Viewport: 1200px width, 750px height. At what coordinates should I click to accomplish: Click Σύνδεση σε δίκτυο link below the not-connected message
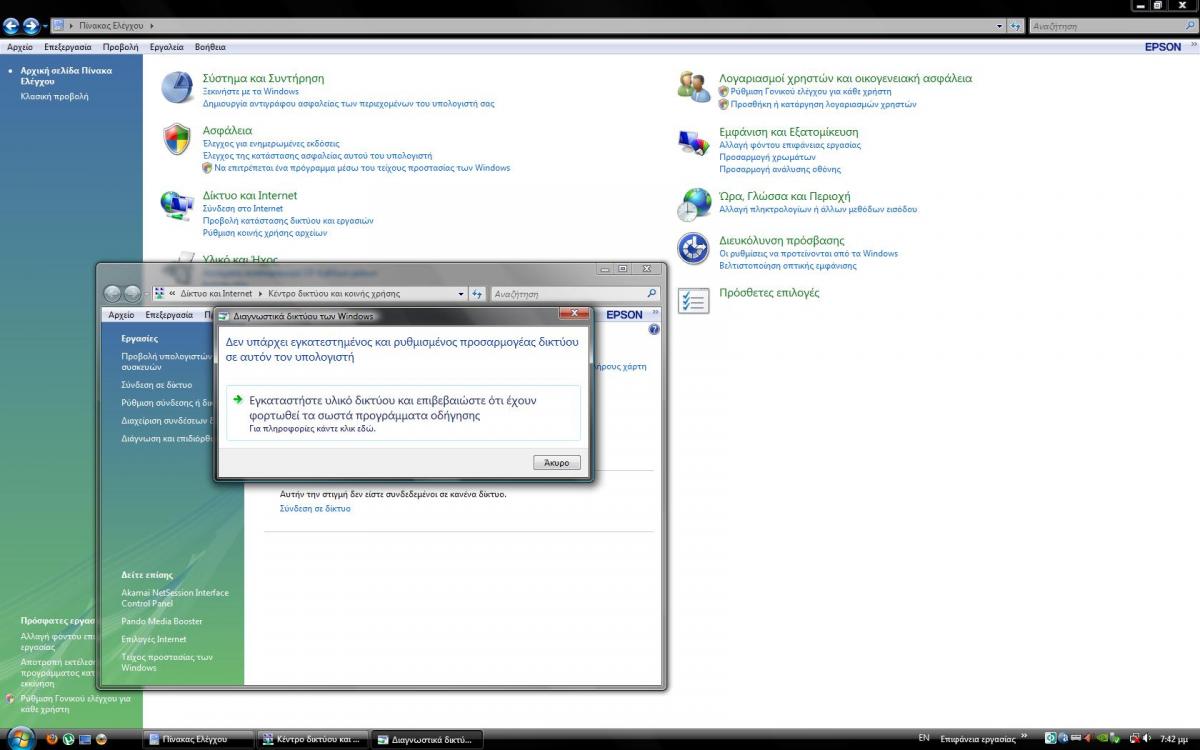click(x=315, y=508)
